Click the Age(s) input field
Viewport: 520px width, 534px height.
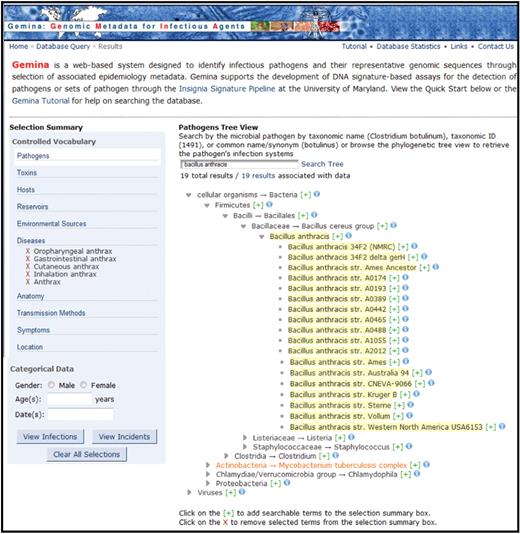(x=69, y=399)
